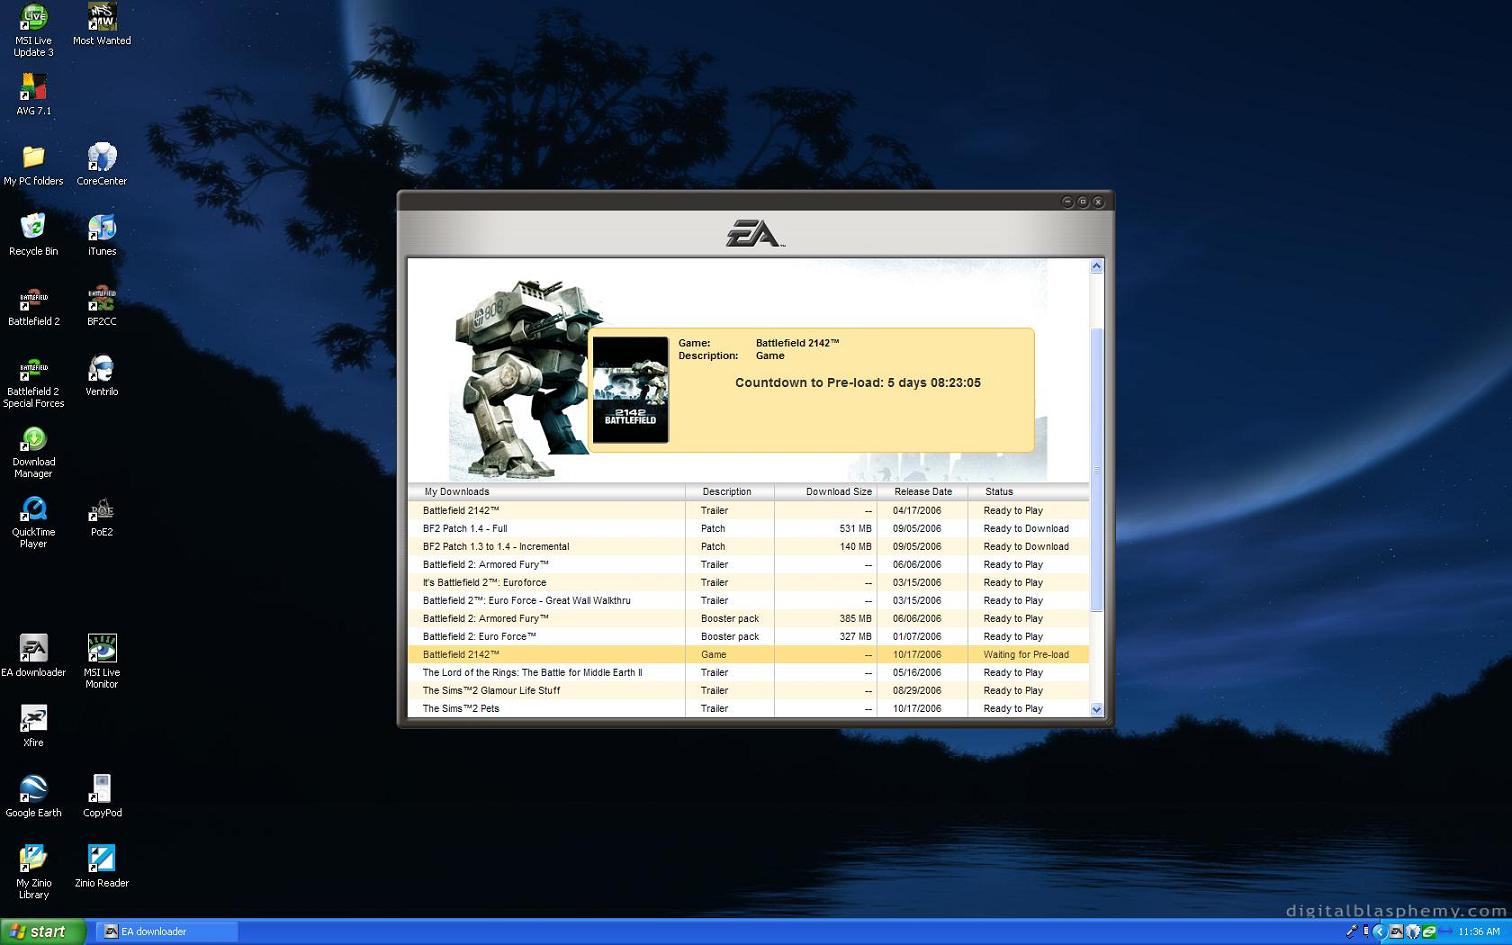
Task: Open the Recycle Bin
Action: [x=33, y=230]
